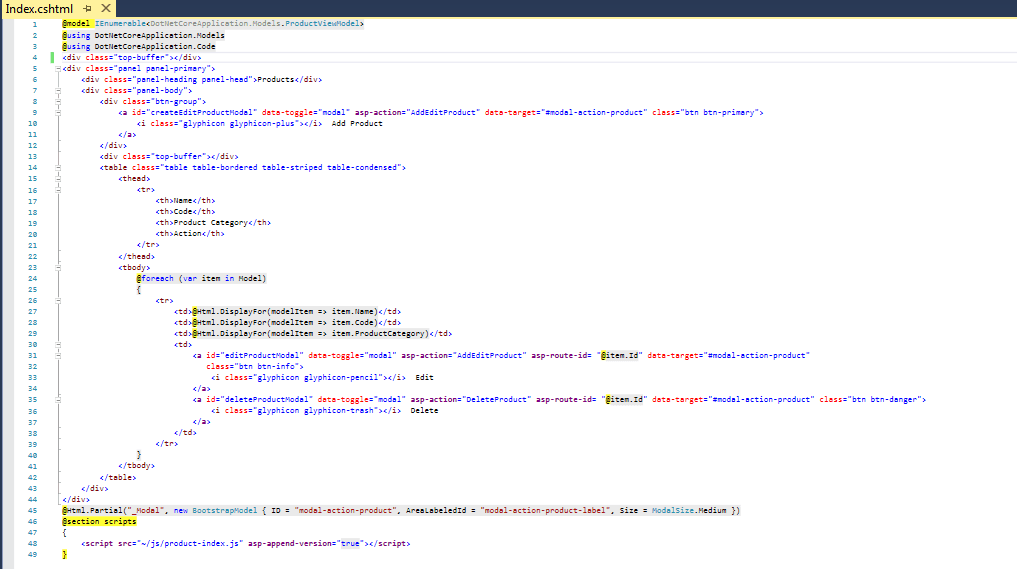Click item.Name in the DisplayFor call
This screenshot has height=569, width=1017.
[353, 311]
